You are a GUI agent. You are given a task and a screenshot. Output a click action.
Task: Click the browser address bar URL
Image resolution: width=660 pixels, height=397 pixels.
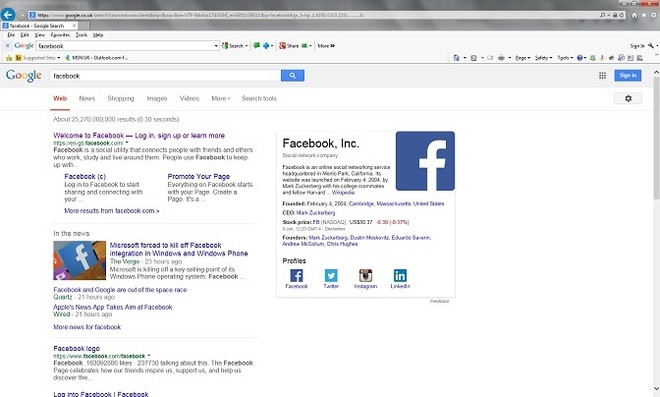(314, 15)
